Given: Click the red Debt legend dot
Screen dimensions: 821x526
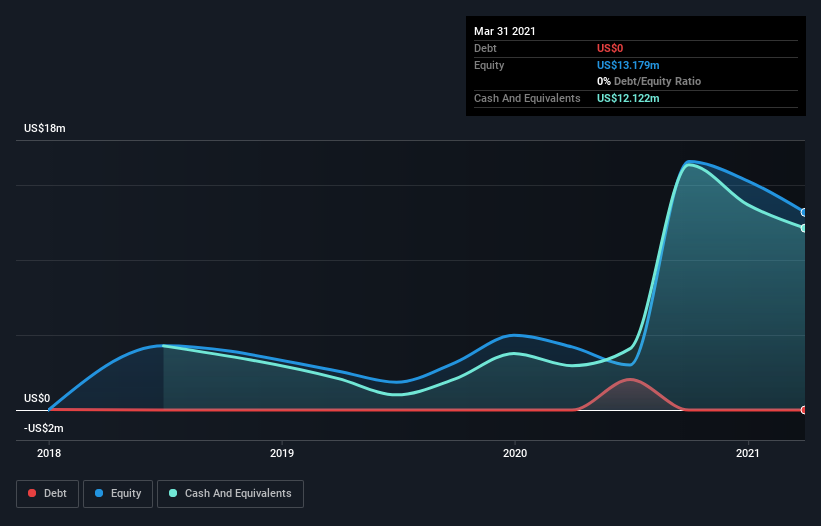Looking at the screenshot, I should tap(32, 493).
